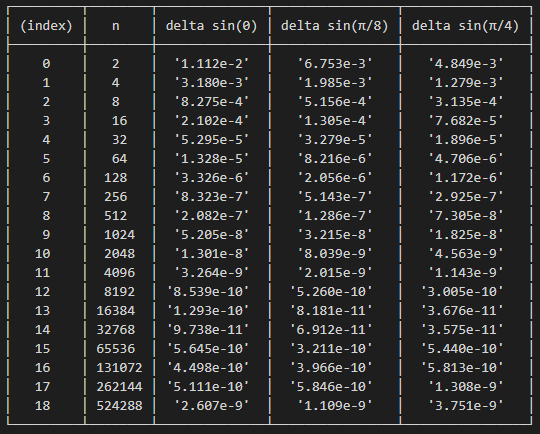This screenshot has width=540, height=434.
Task: Click the n value 65536
Action: 115,349
